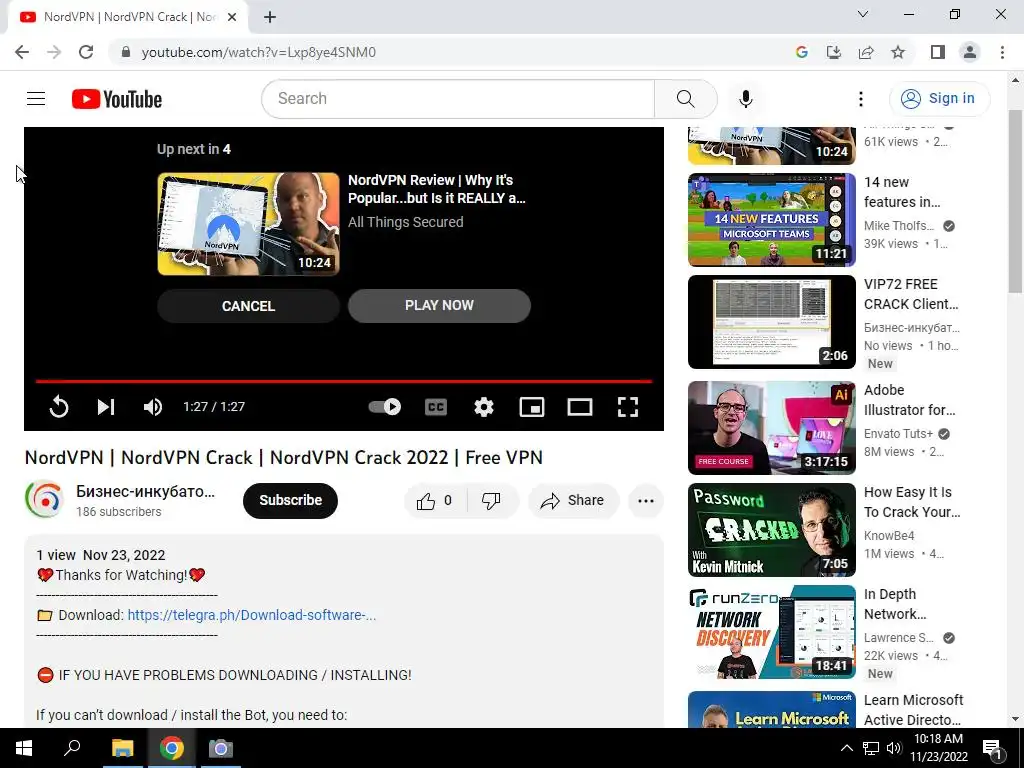1024x768 pixels.
Task: Skip to the next video
Action: (x=106, y=407)
